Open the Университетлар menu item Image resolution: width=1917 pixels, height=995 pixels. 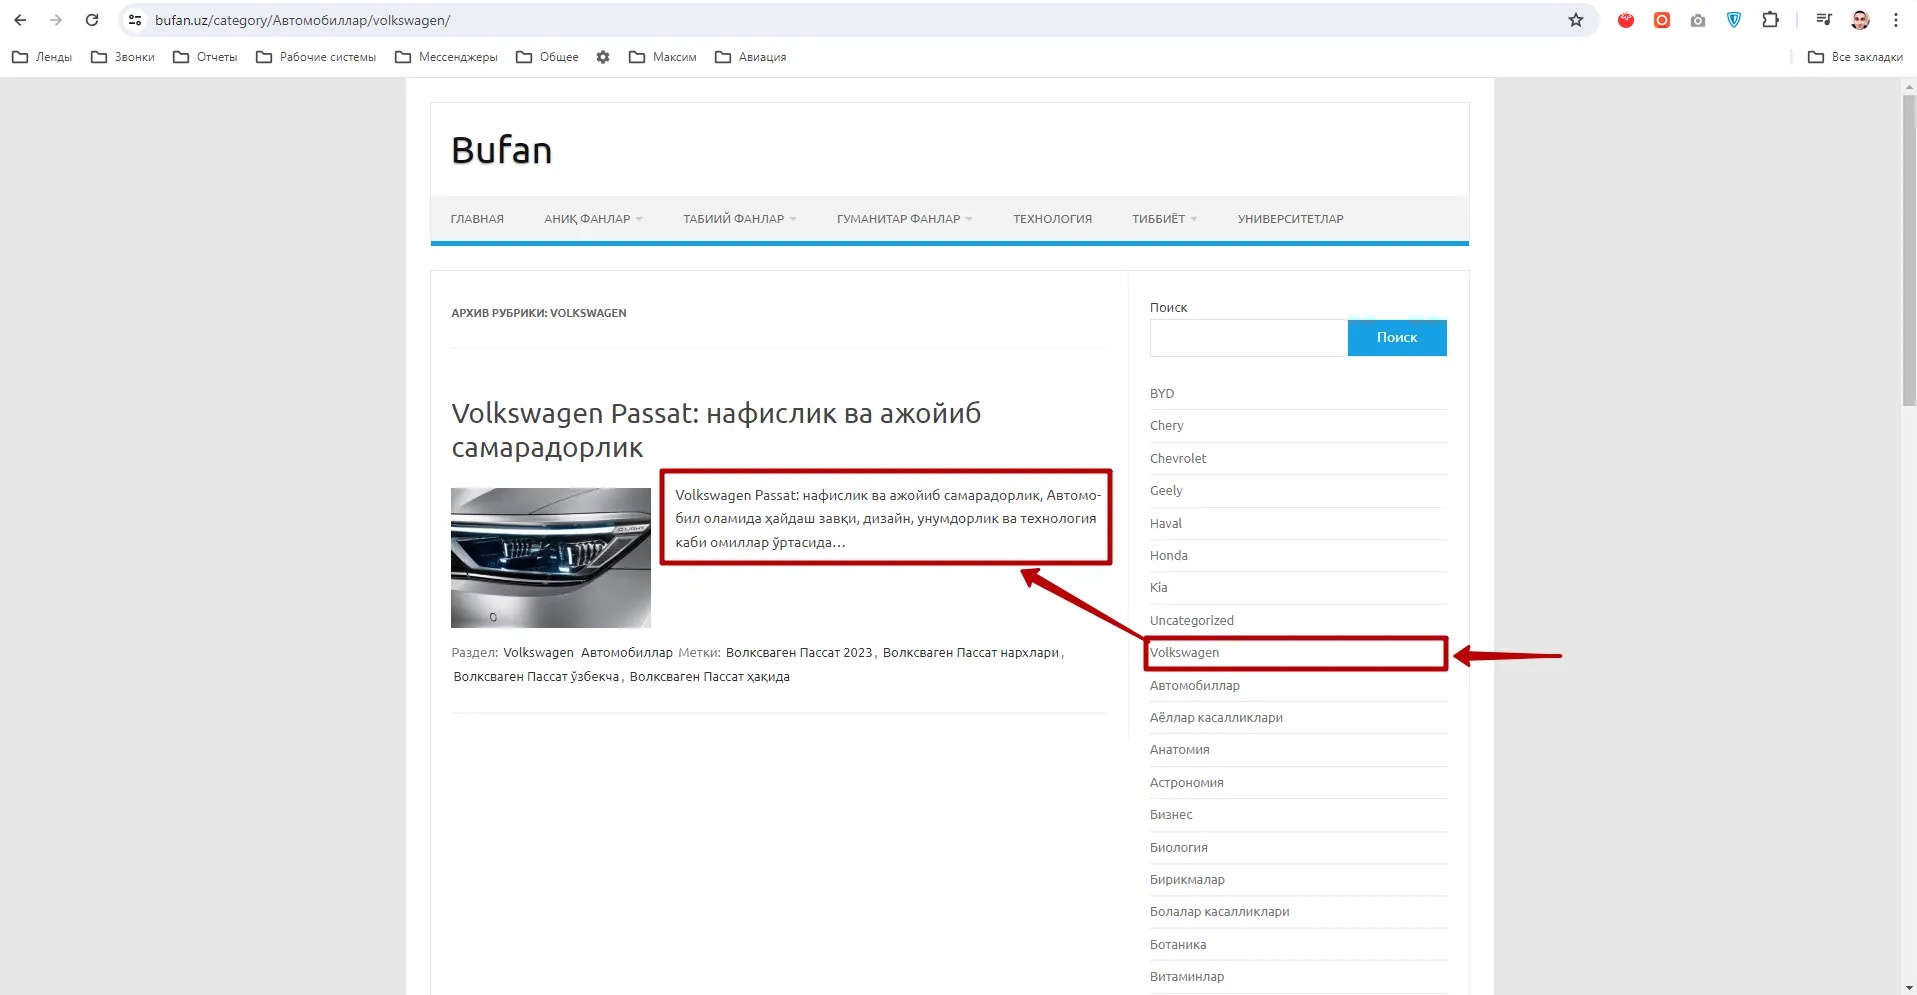(1290, 219)
